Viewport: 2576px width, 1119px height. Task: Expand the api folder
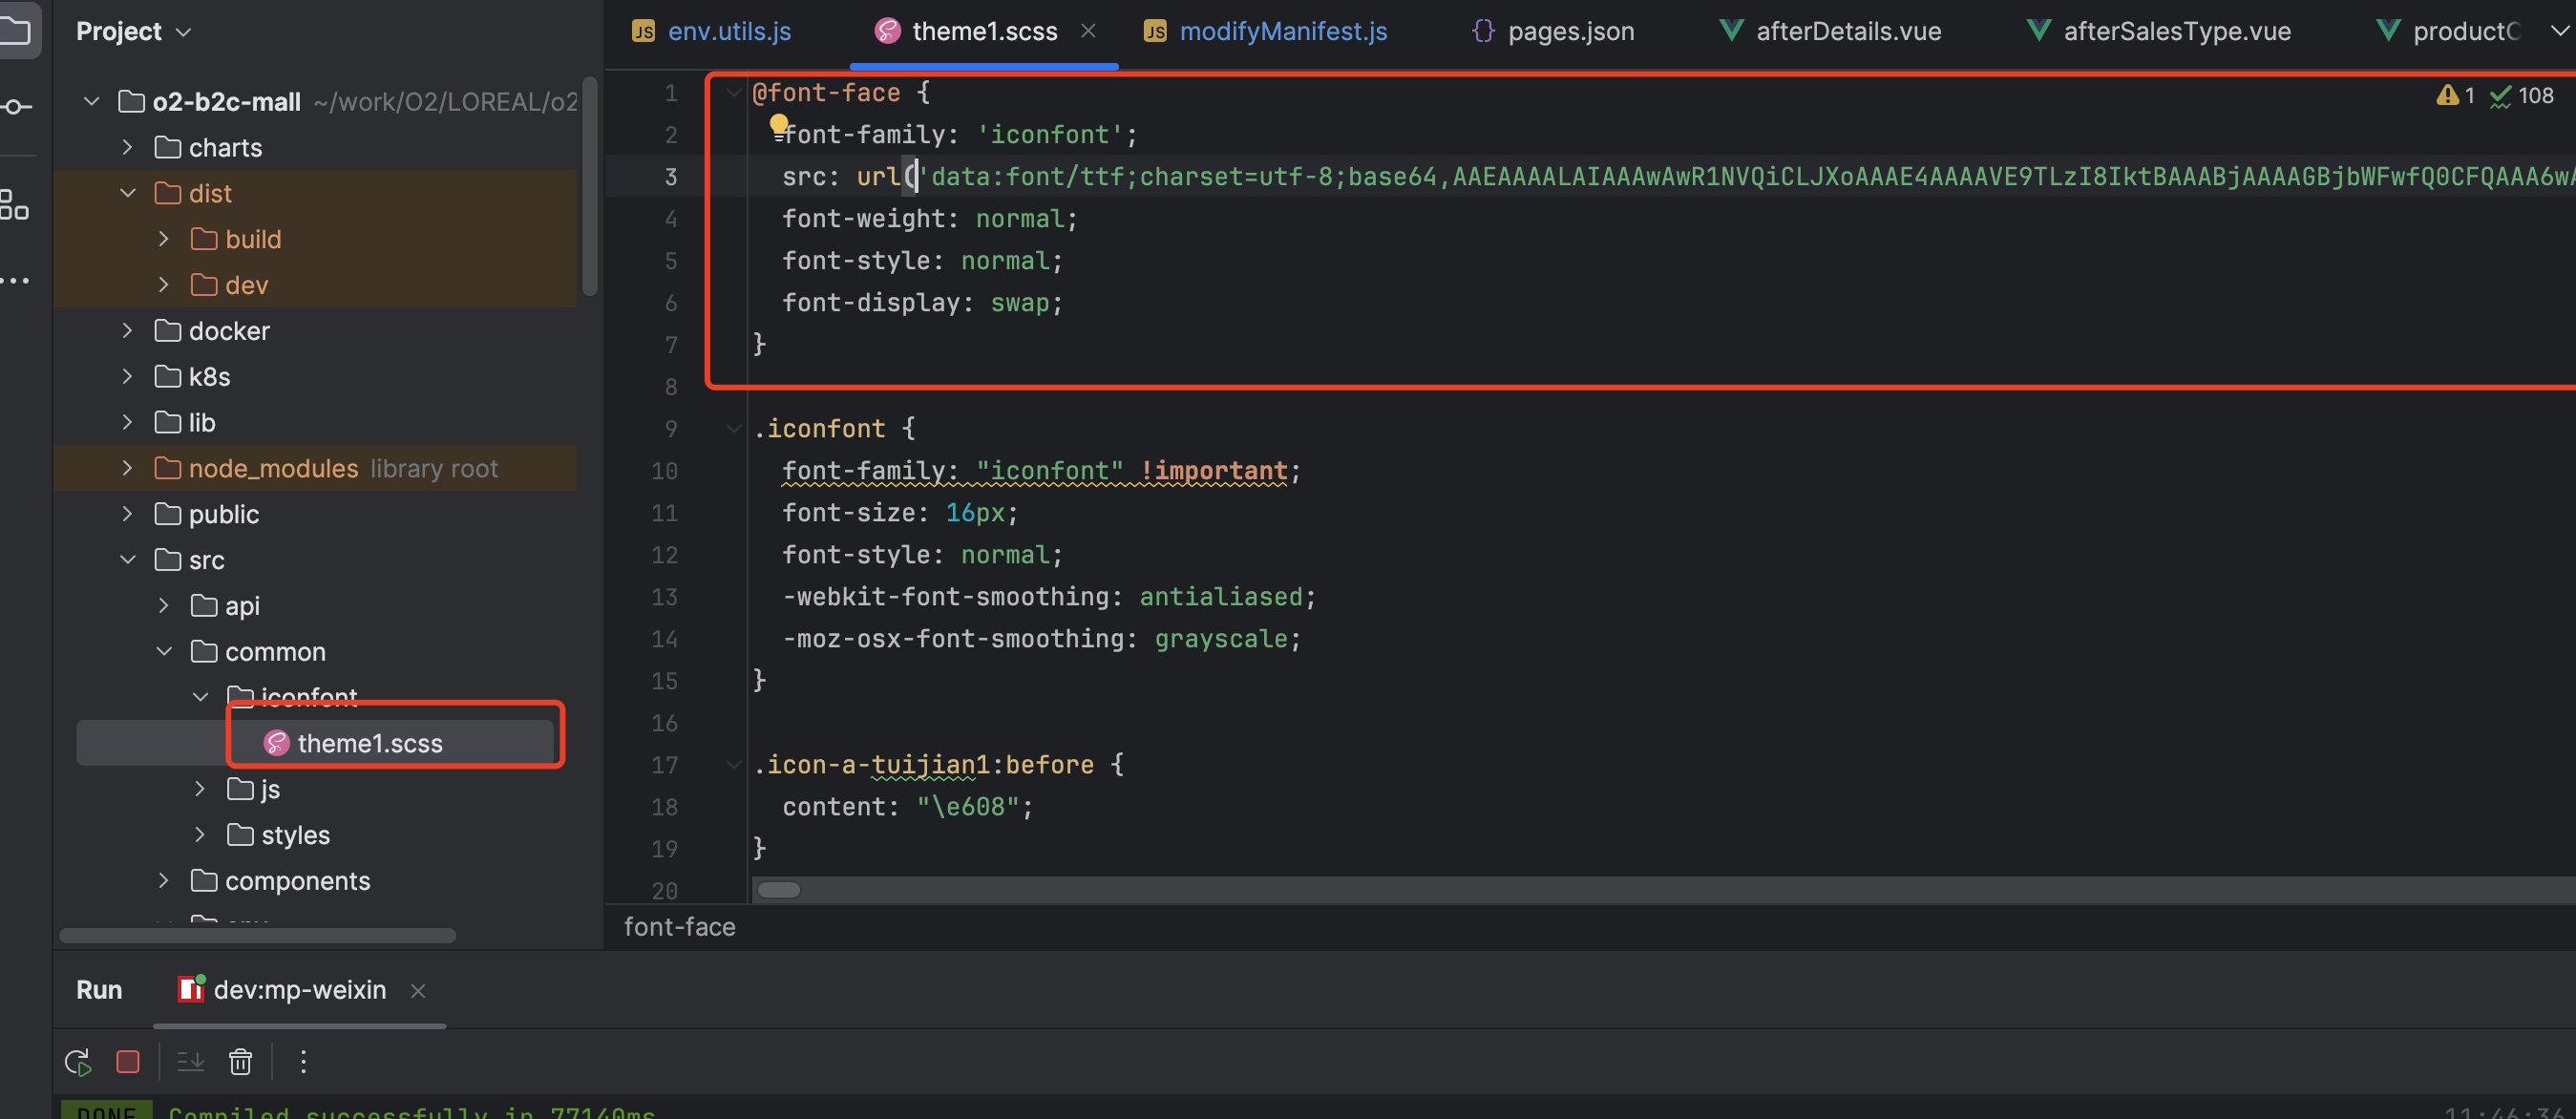coord(164,606)
